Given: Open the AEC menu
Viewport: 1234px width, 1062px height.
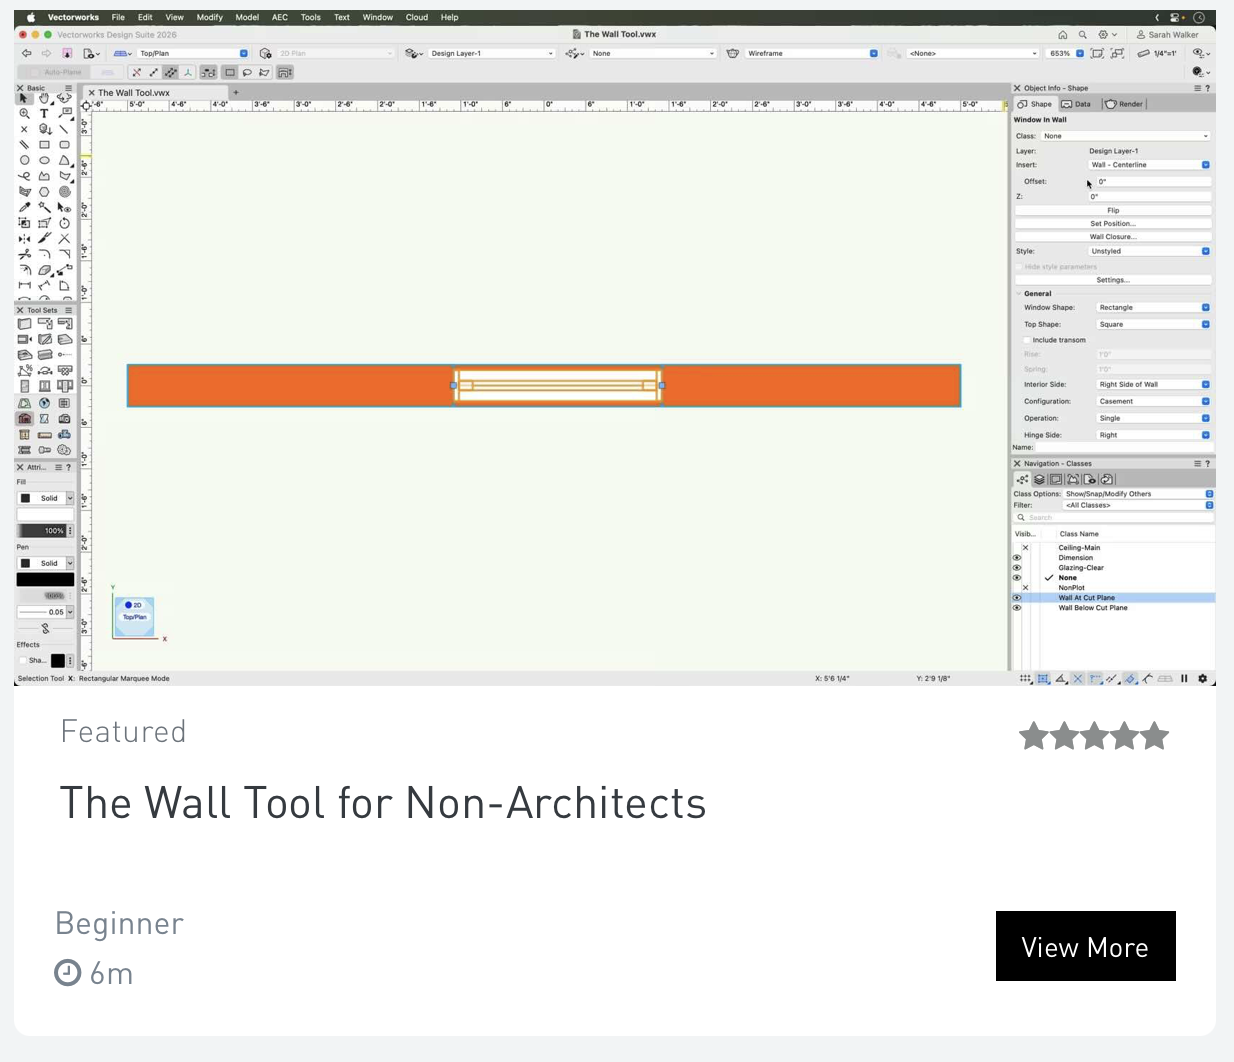Looking at the screenshot, I should pos(279,17).
